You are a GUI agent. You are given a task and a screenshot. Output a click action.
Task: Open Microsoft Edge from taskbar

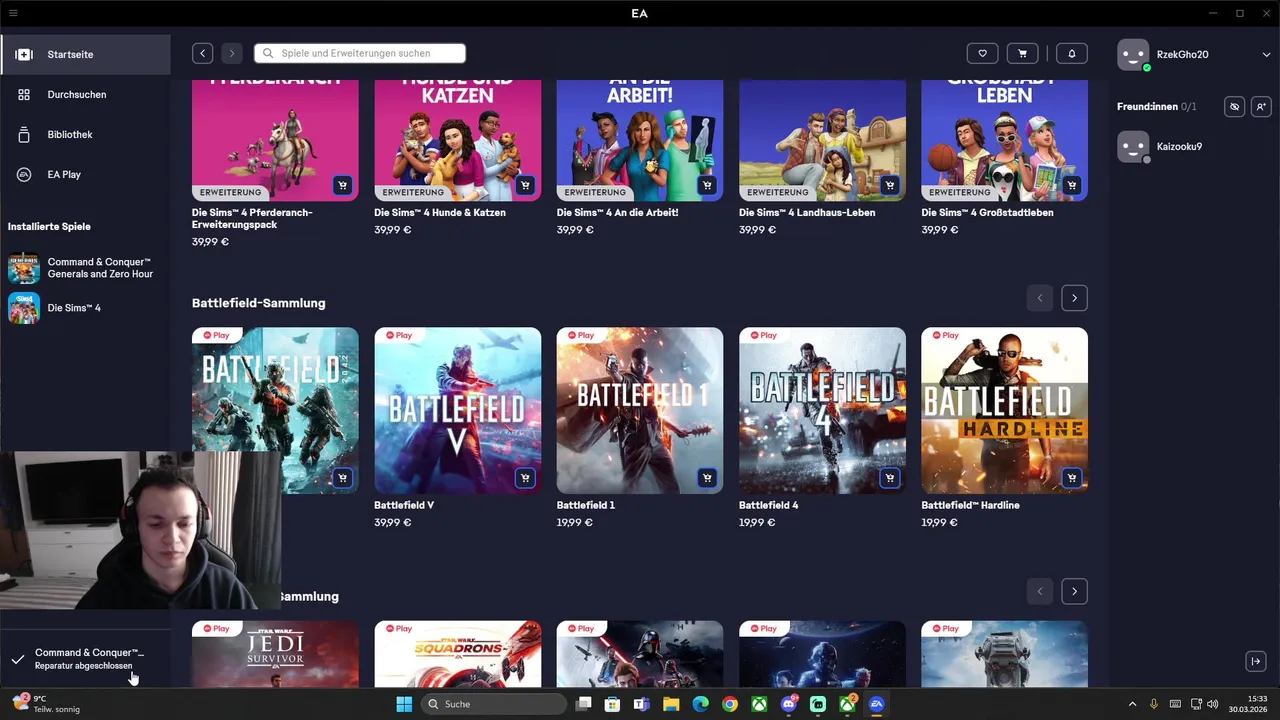[700, 704]
